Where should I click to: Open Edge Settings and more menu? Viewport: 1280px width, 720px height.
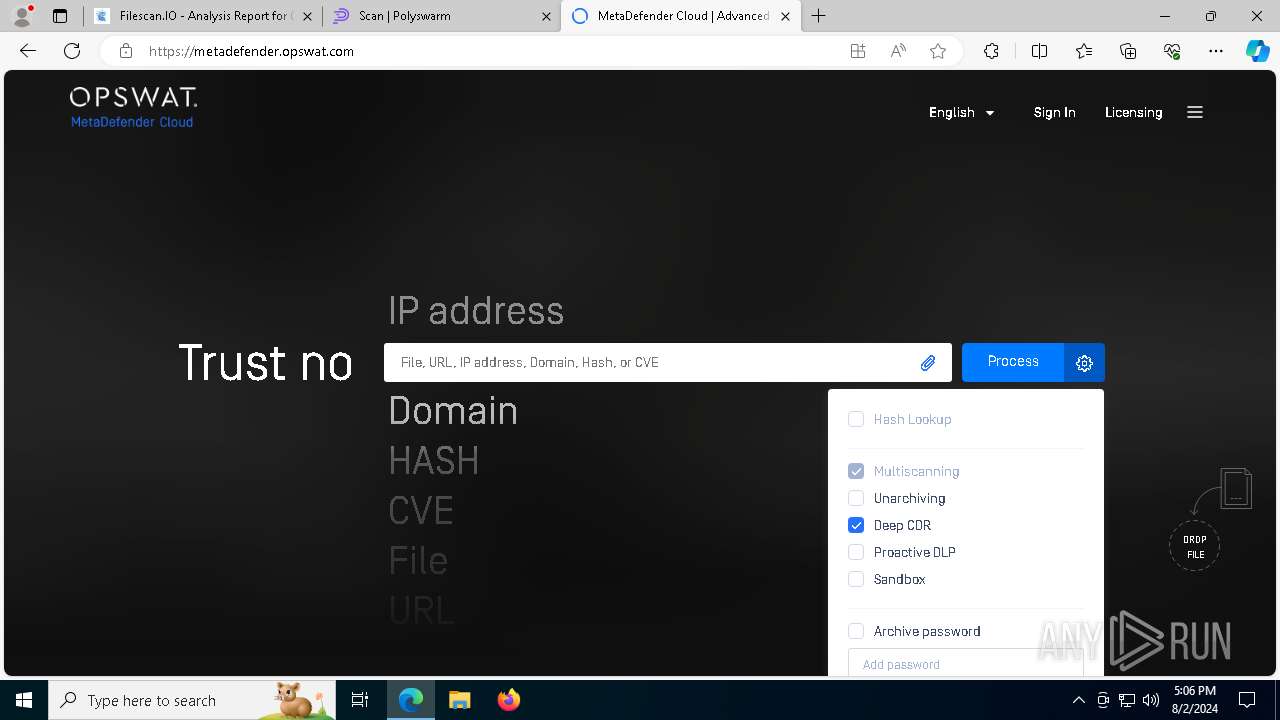click(1216, 51)
